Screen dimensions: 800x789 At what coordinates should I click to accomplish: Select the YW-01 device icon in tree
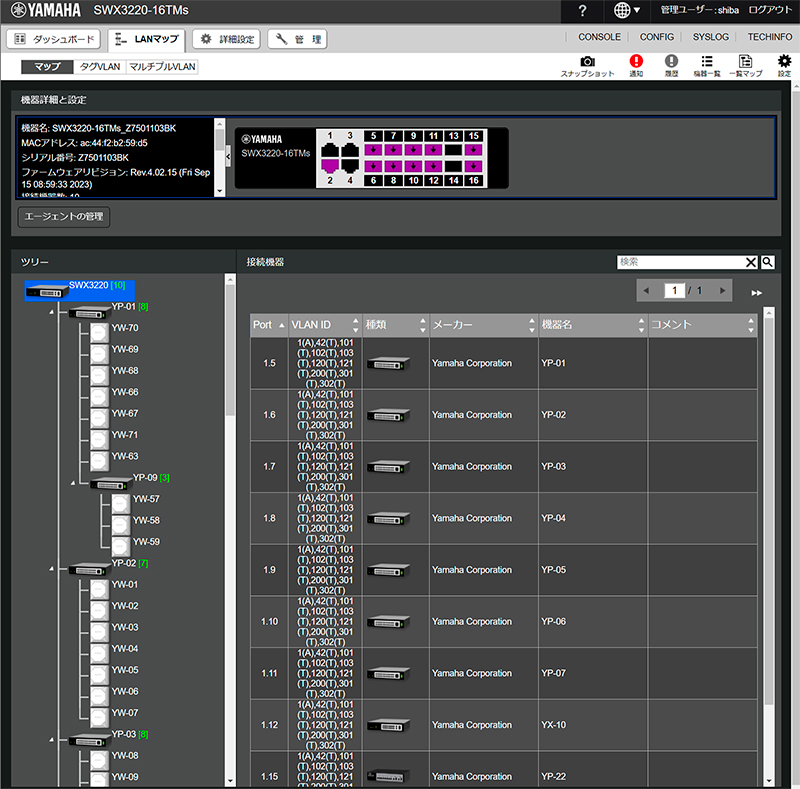(99, 589)
